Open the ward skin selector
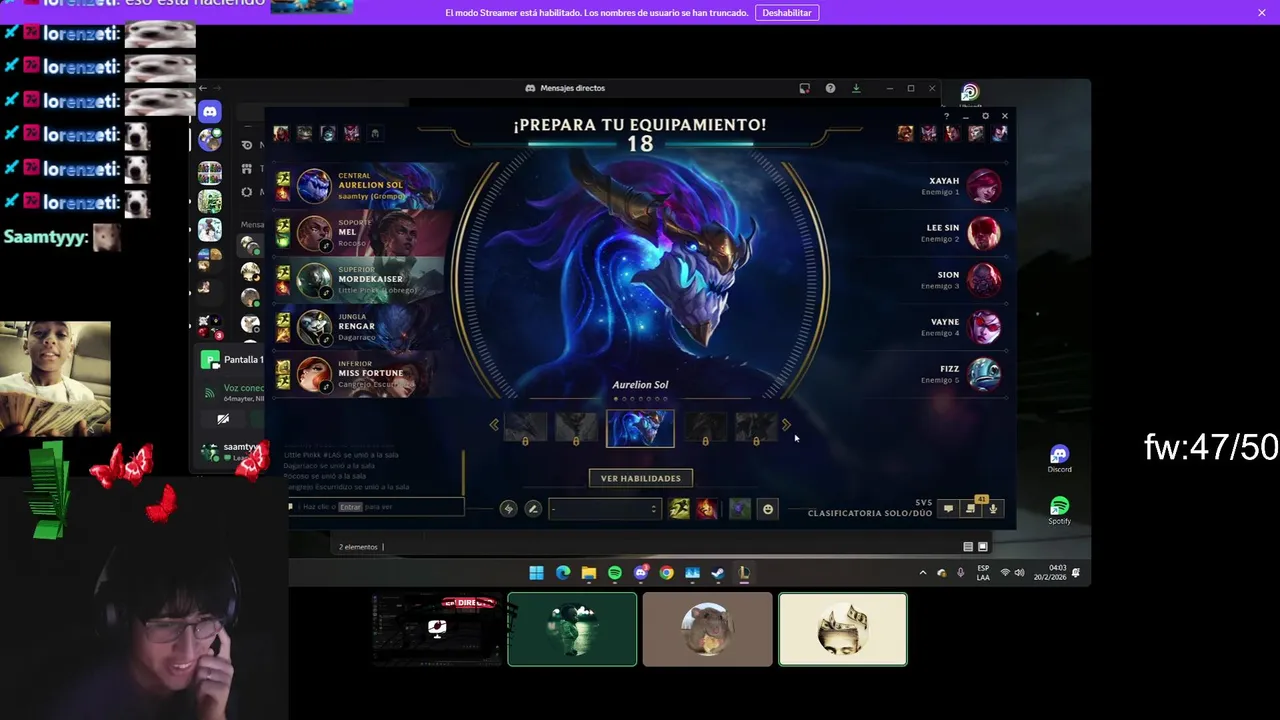This screenshot has height=720, width=1280. tap(739, 509)
